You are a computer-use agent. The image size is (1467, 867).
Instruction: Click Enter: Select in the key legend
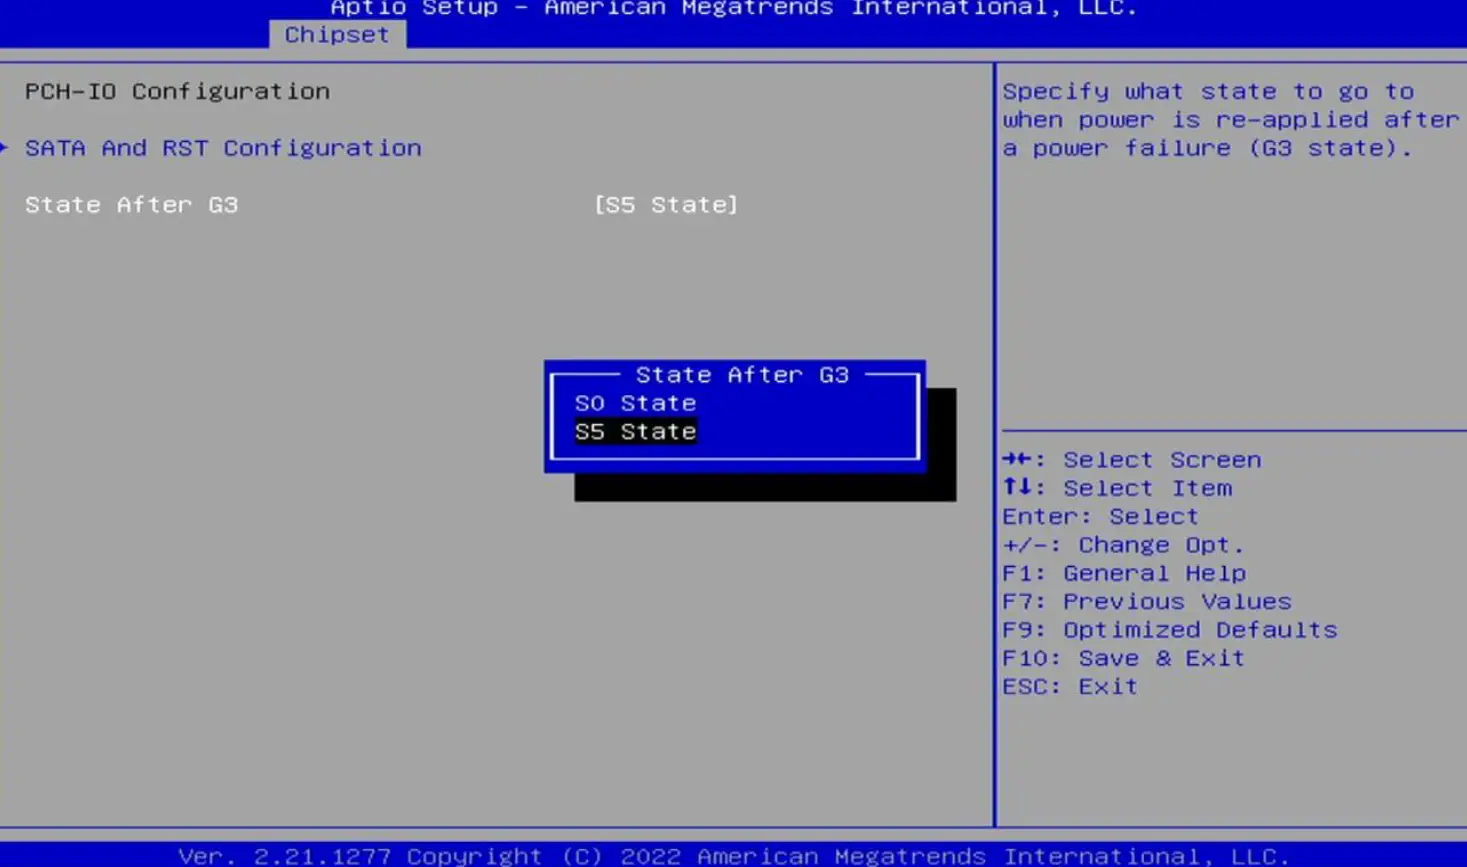point(1100,516)
